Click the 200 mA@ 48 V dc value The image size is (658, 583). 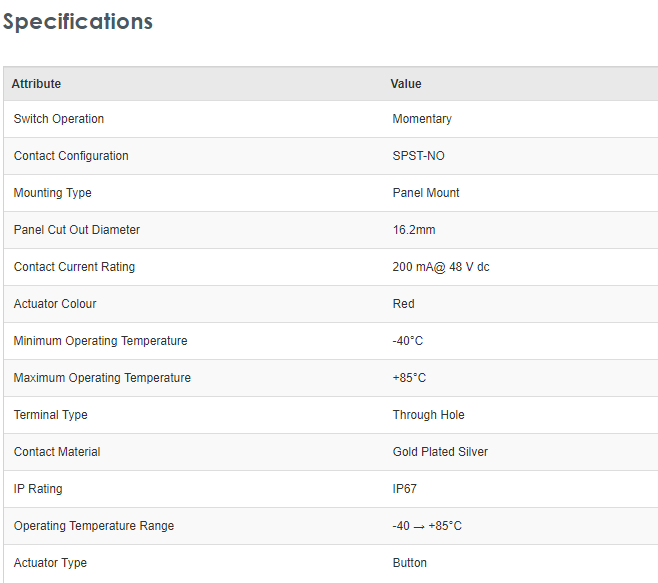point(441,267)
